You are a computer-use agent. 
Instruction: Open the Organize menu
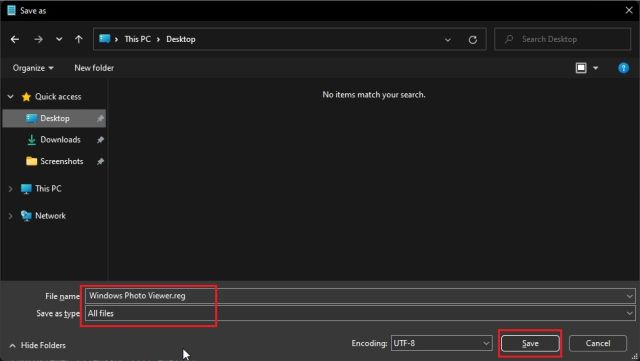[x=33, y=68]
